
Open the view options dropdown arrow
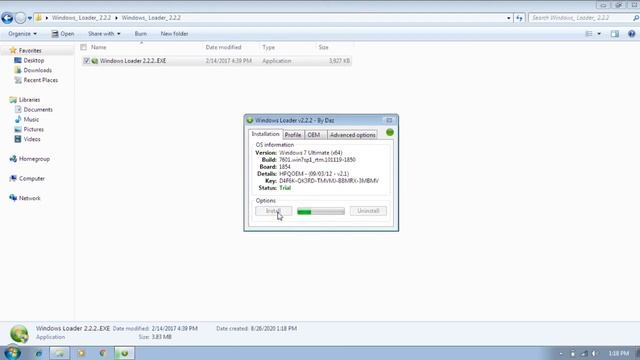599,34
